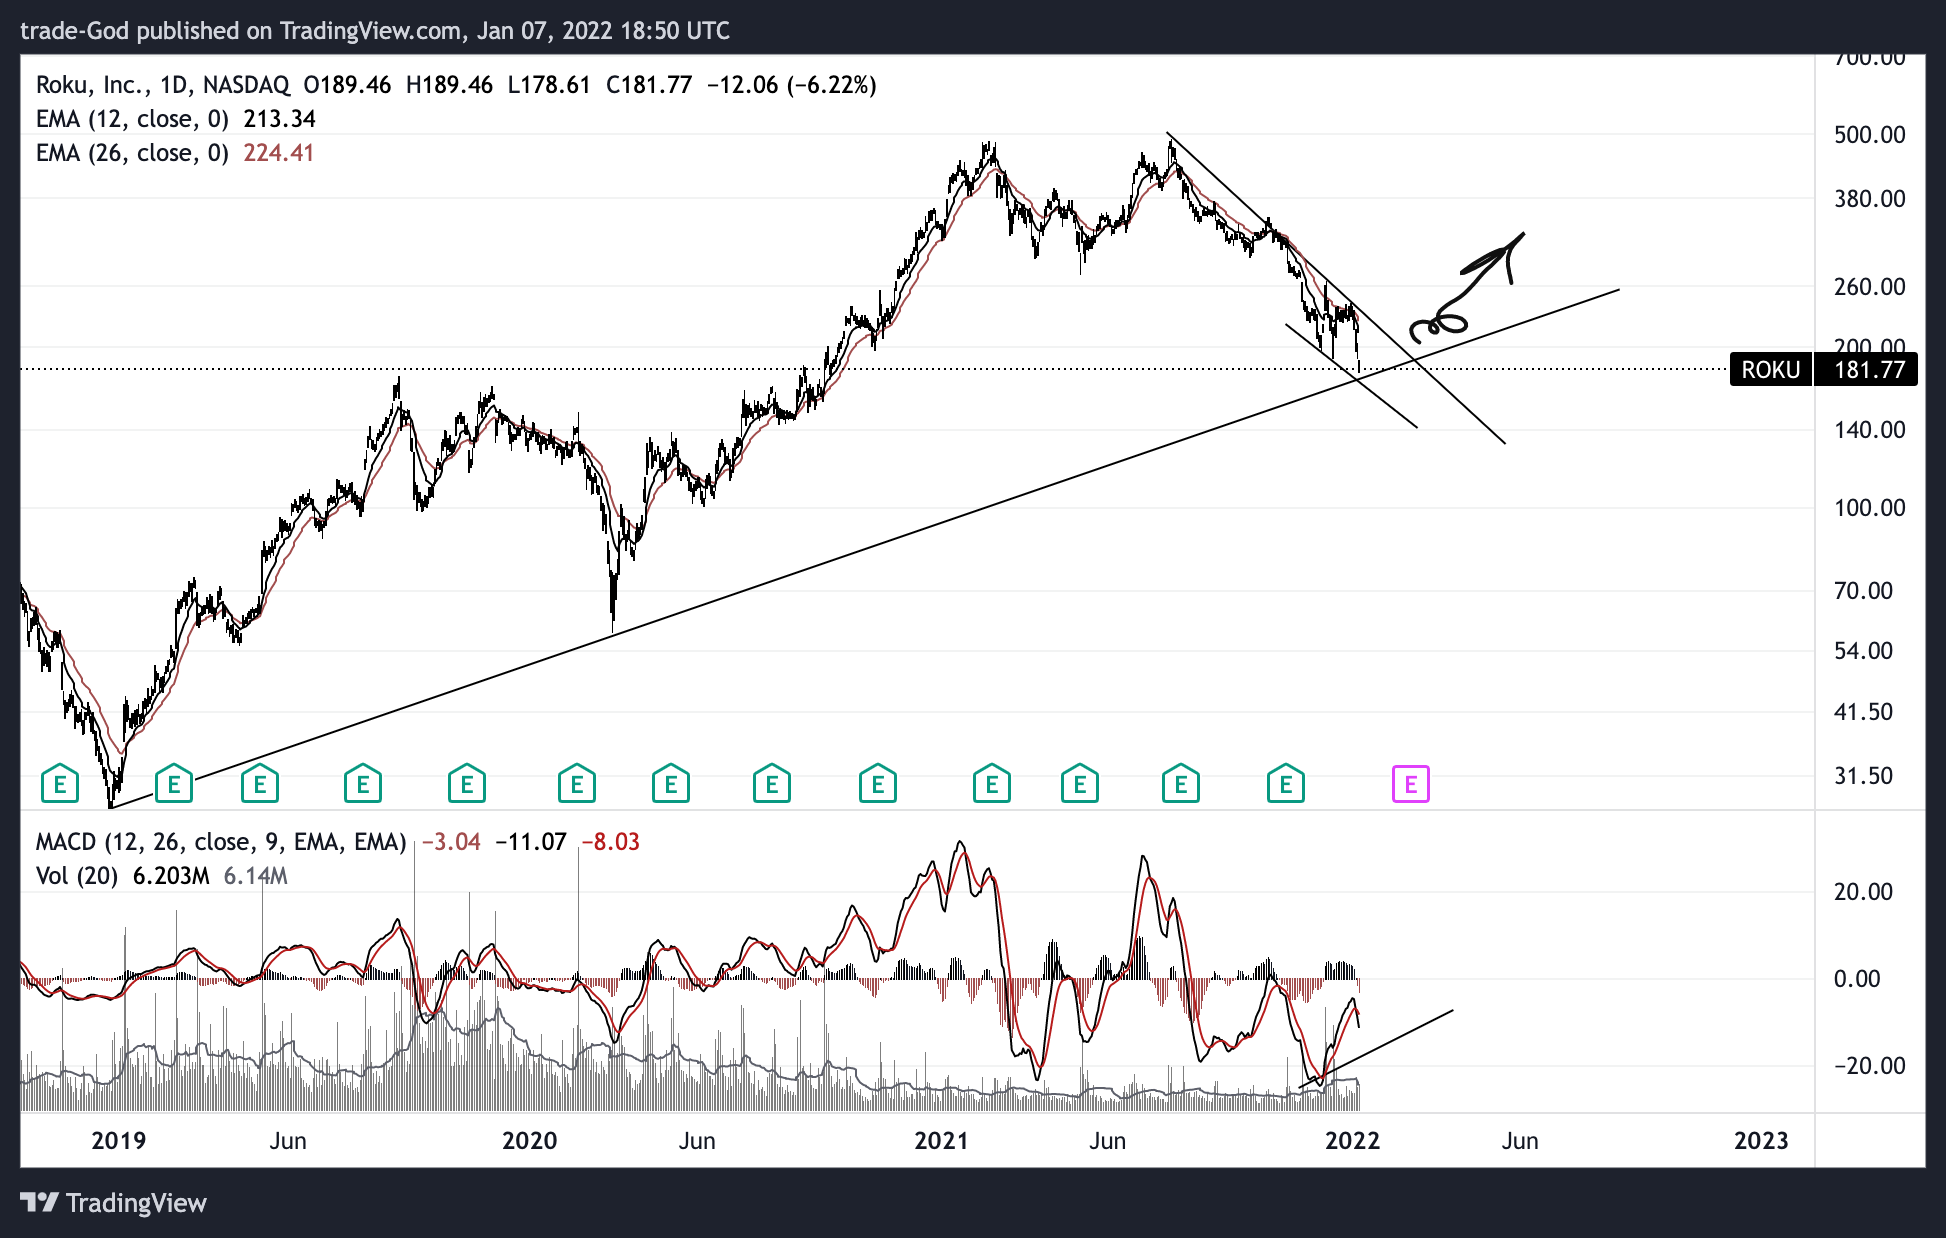The image size is (1946, 1238).
Task: Click the MACD axis 20.00 label
Action: (x=1863, y=891)
